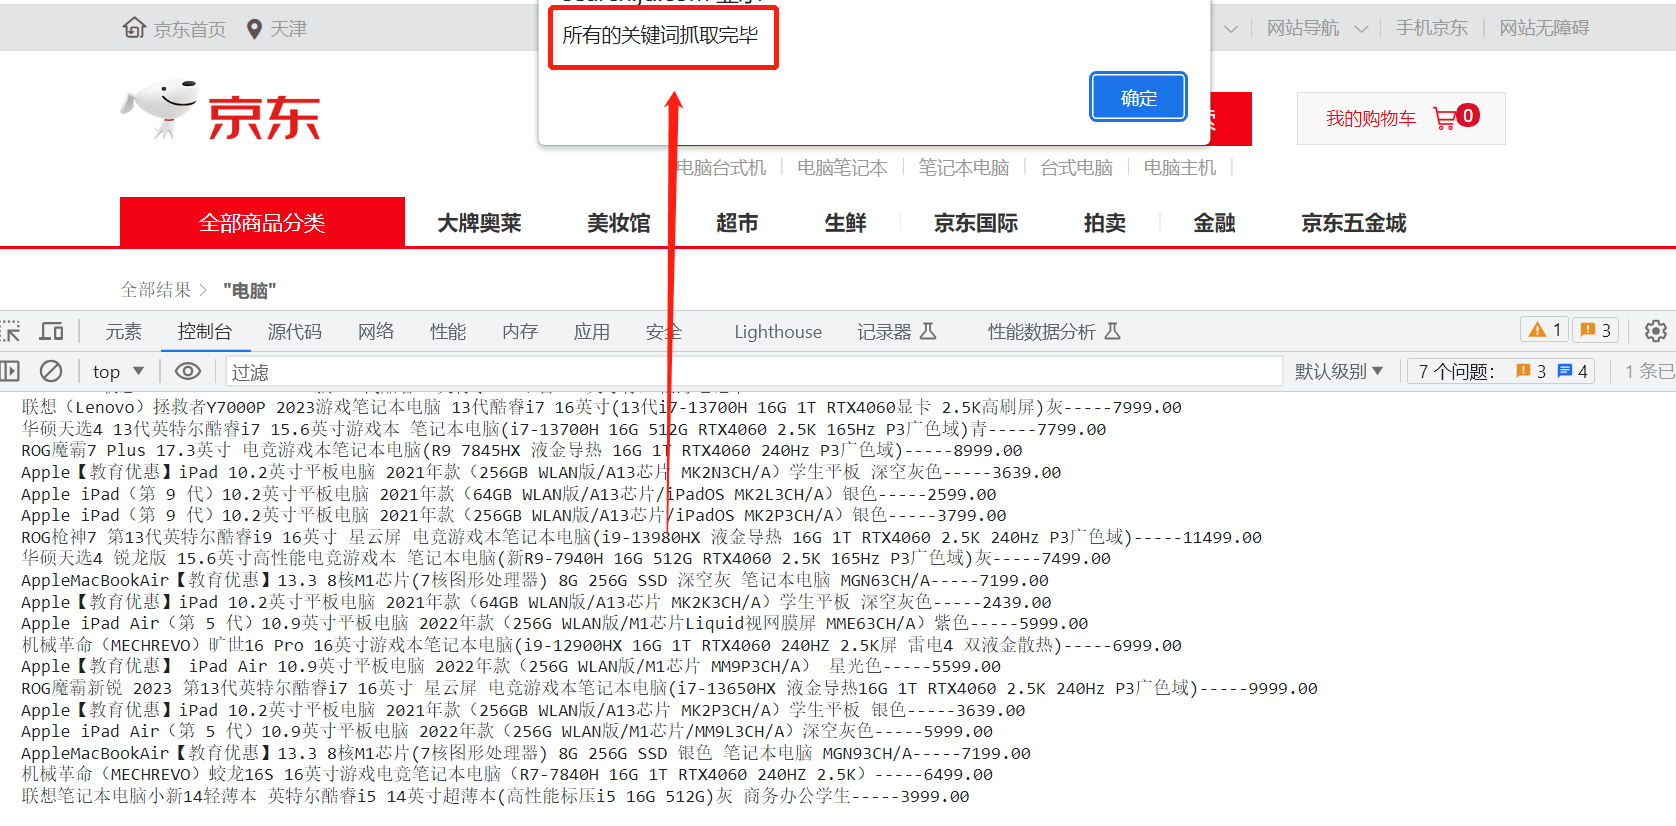Viewport: 1676px width, 826px height.
Task: Clear the console with ban icon
Action: pos(51,371)
